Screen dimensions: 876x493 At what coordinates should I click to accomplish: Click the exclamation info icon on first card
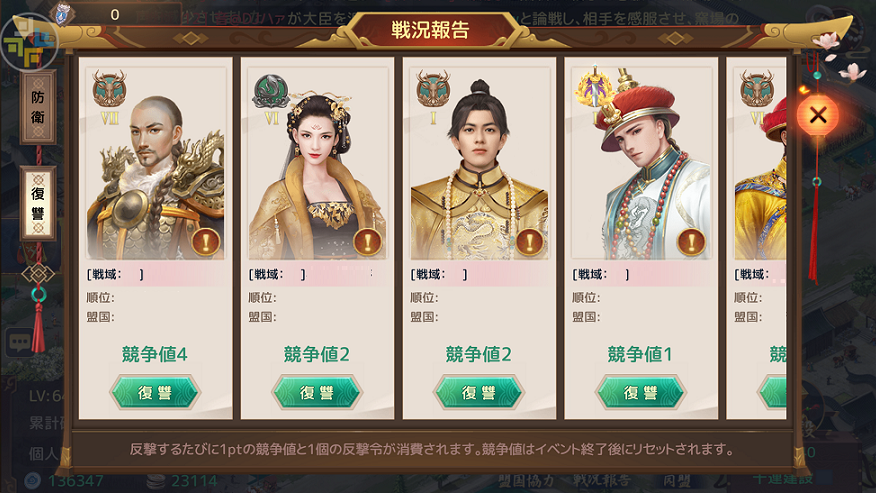[x=206, y=242]
